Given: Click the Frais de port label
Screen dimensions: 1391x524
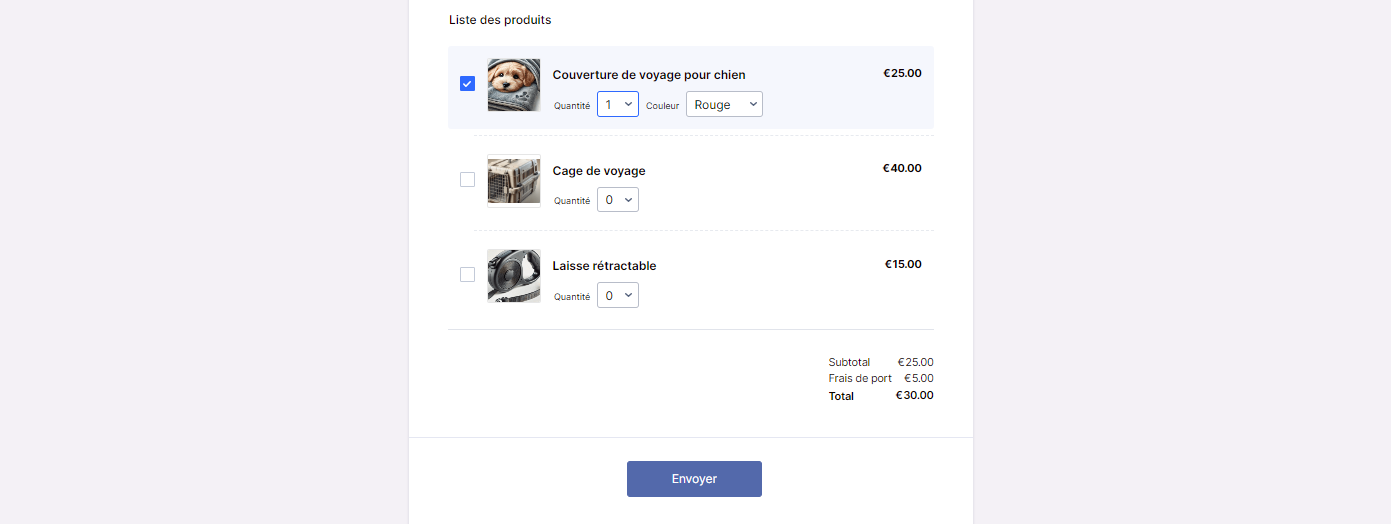Looking at the screenshot, I should [x=860, y=379].
